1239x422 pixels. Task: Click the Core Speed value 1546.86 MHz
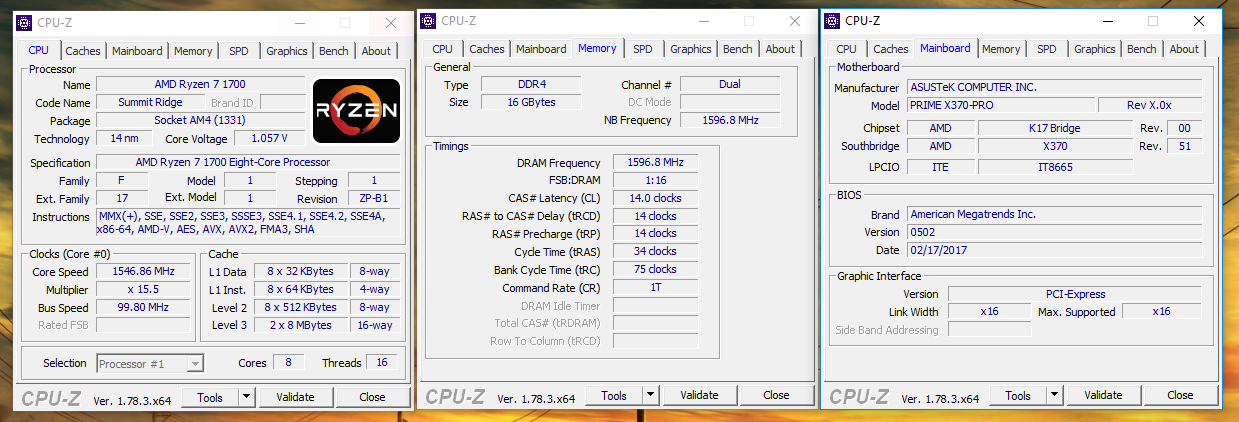click(x=144, y=272)
